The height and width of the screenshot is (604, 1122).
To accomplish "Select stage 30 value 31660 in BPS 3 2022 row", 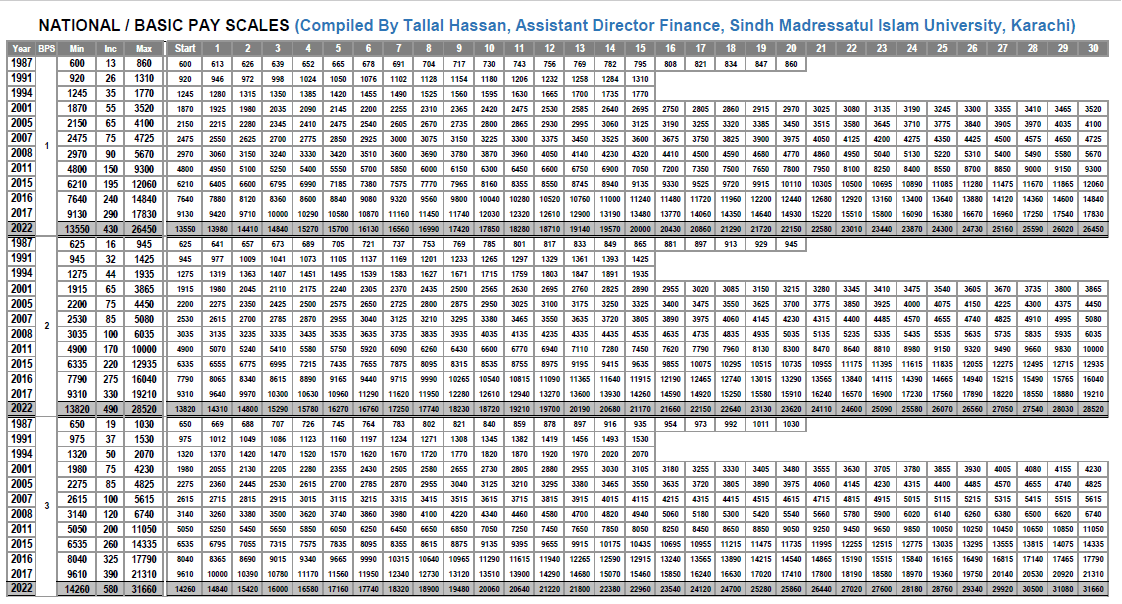I will point(1093,589).
